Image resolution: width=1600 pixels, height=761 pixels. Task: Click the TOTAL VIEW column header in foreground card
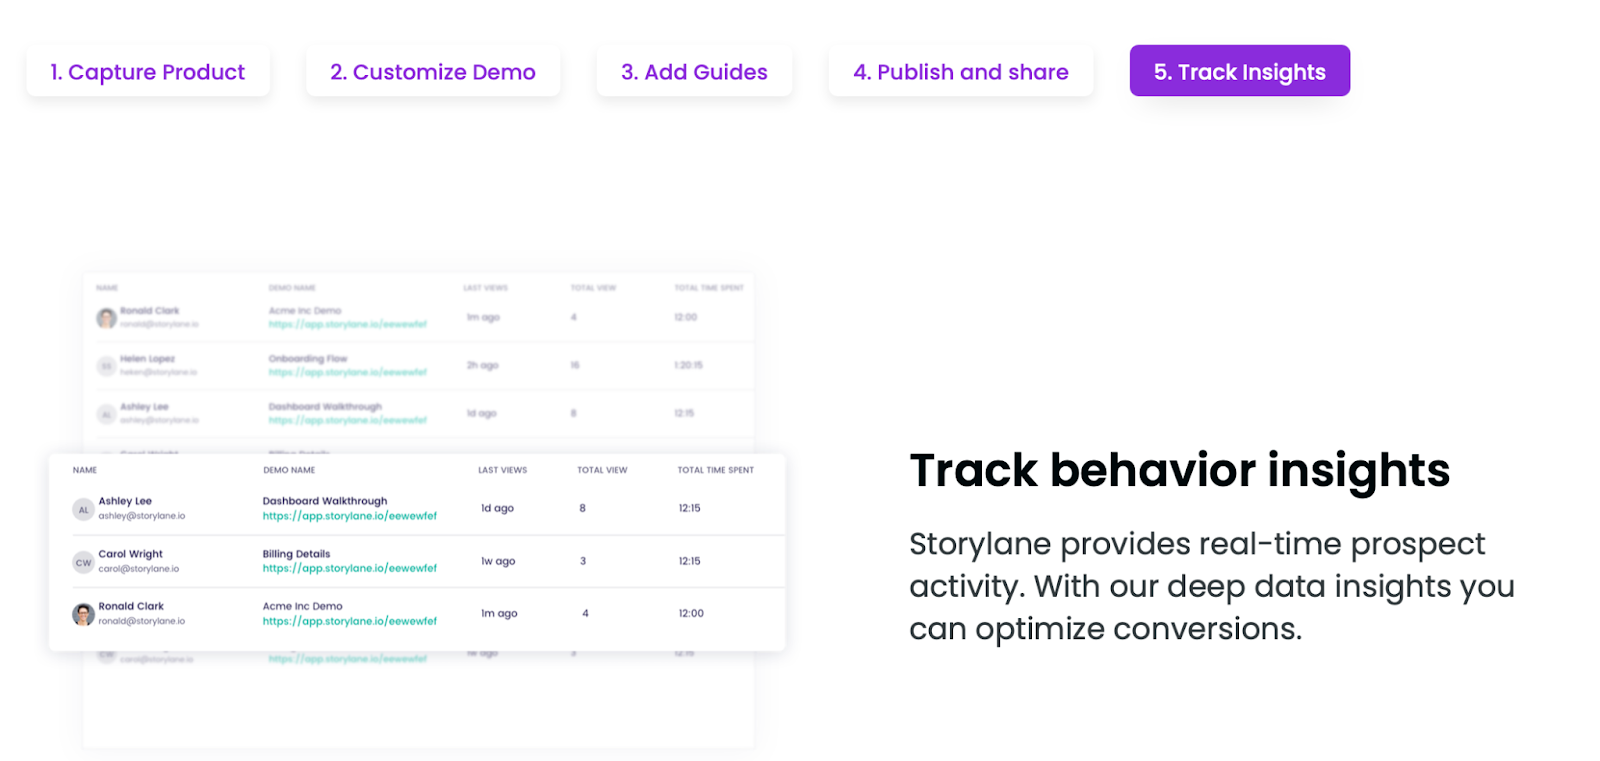pyautogui.click(x=602, y=470)
